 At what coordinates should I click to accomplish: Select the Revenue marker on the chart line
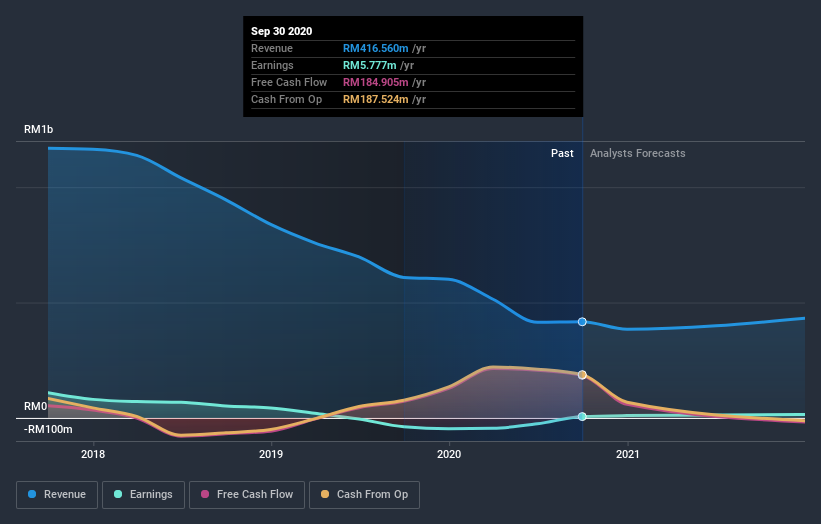tap(582, 322)
